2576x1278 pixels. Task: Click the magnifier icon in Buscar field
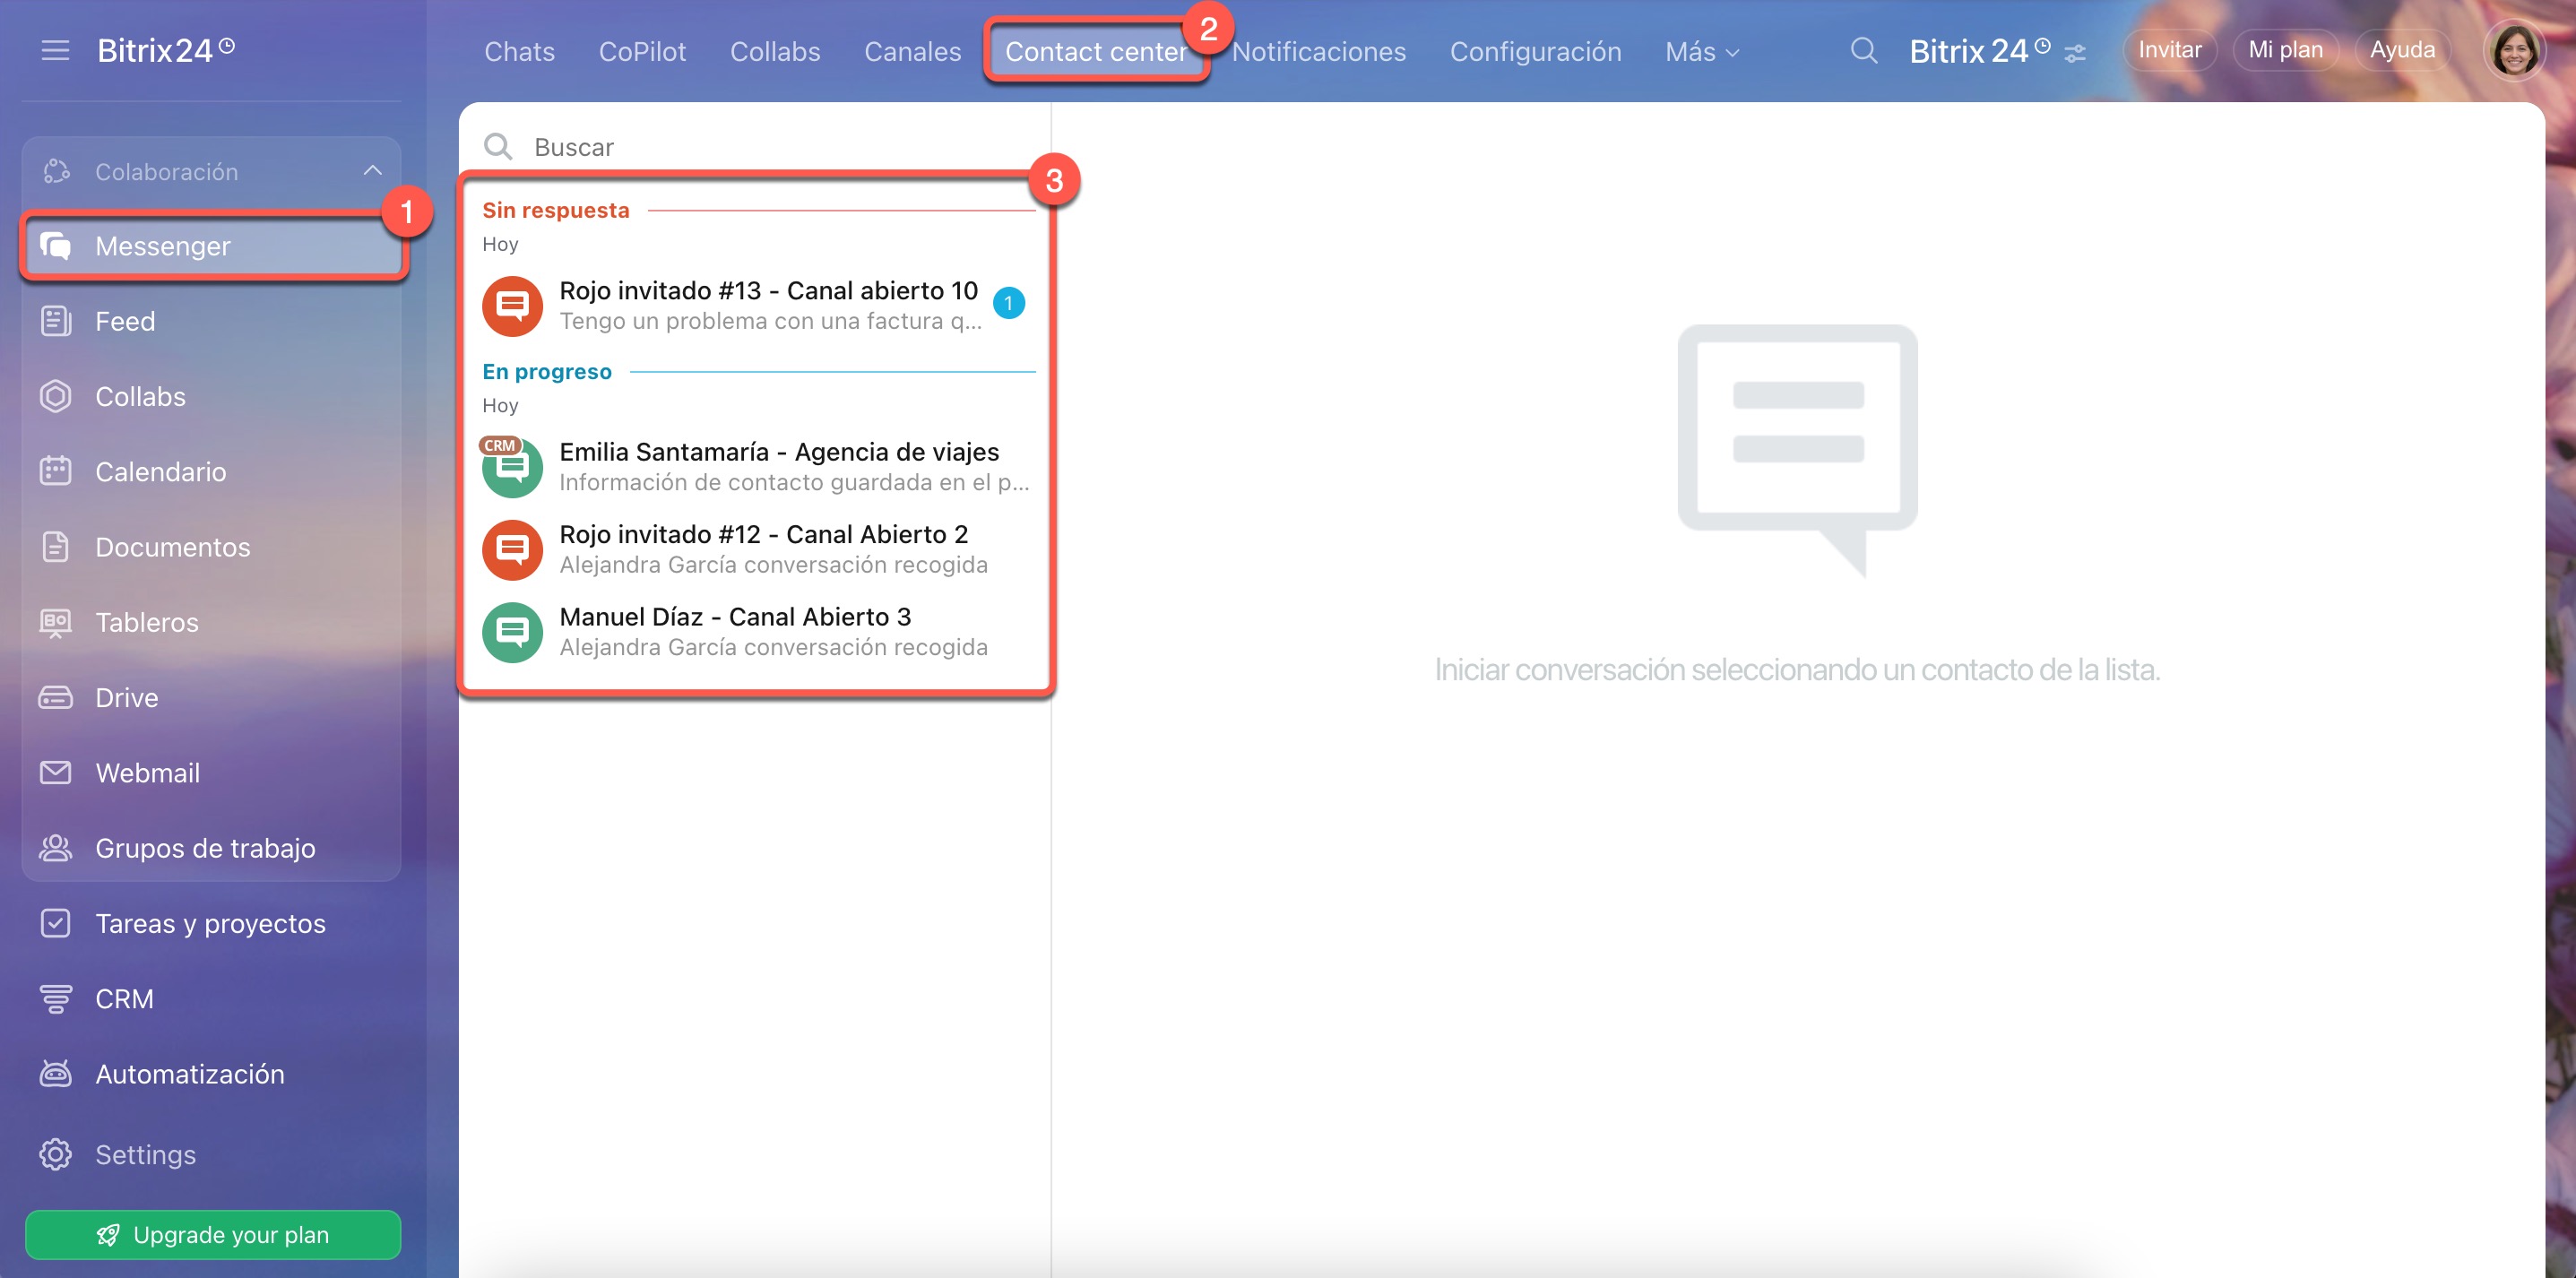[498, 147]
